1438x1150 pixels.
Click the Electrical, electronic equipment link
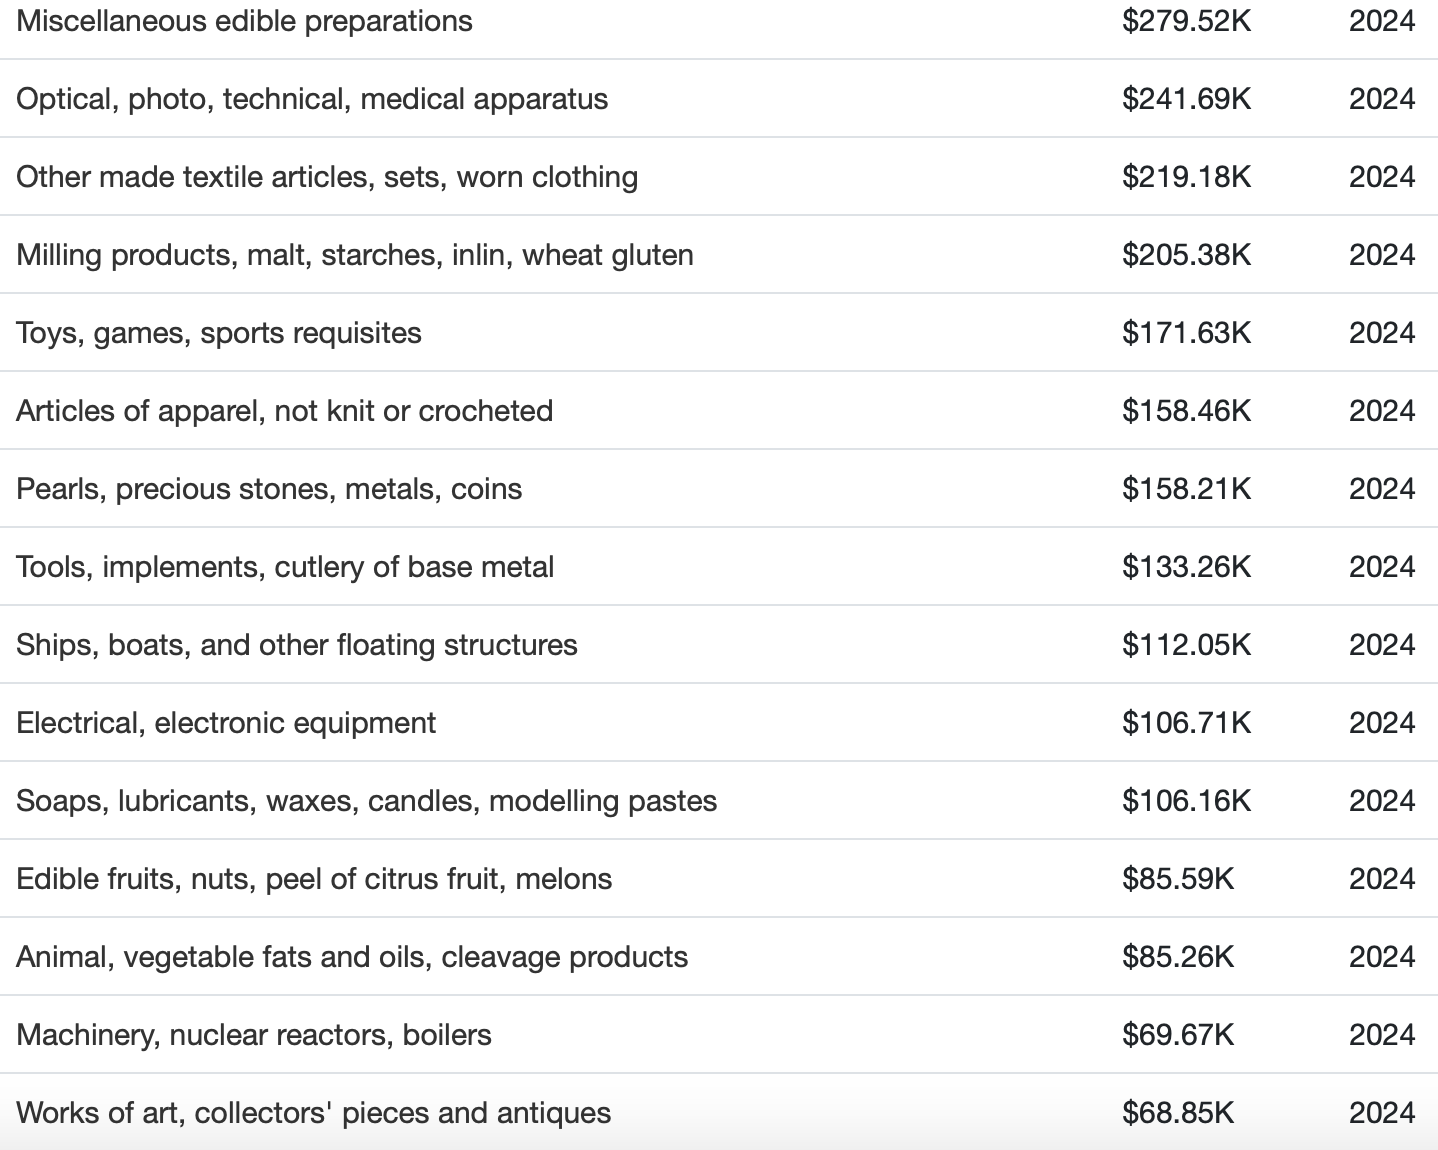(226, 723)
